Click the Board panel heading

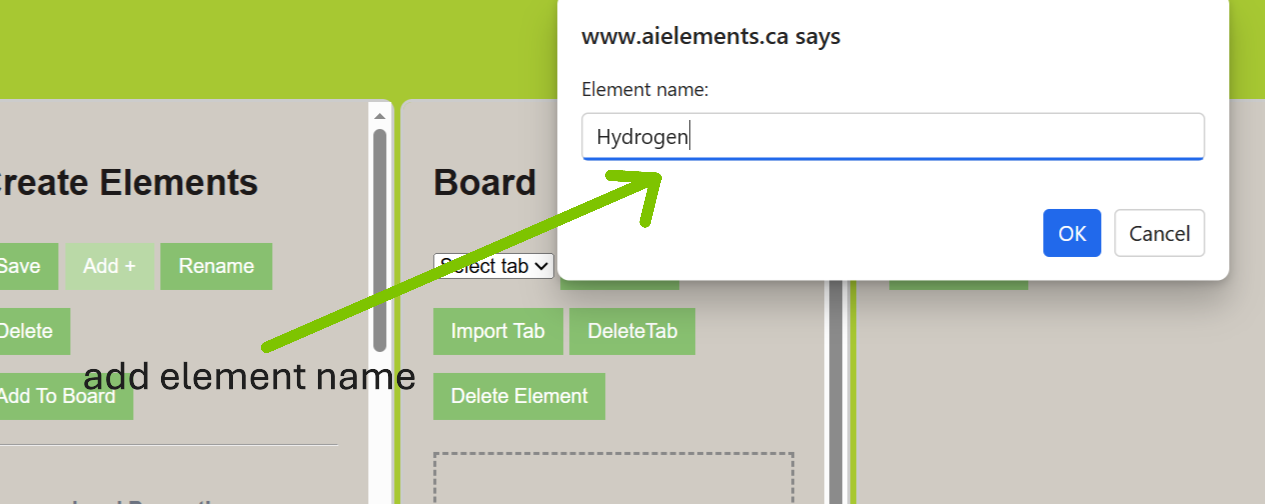[485, 183]
